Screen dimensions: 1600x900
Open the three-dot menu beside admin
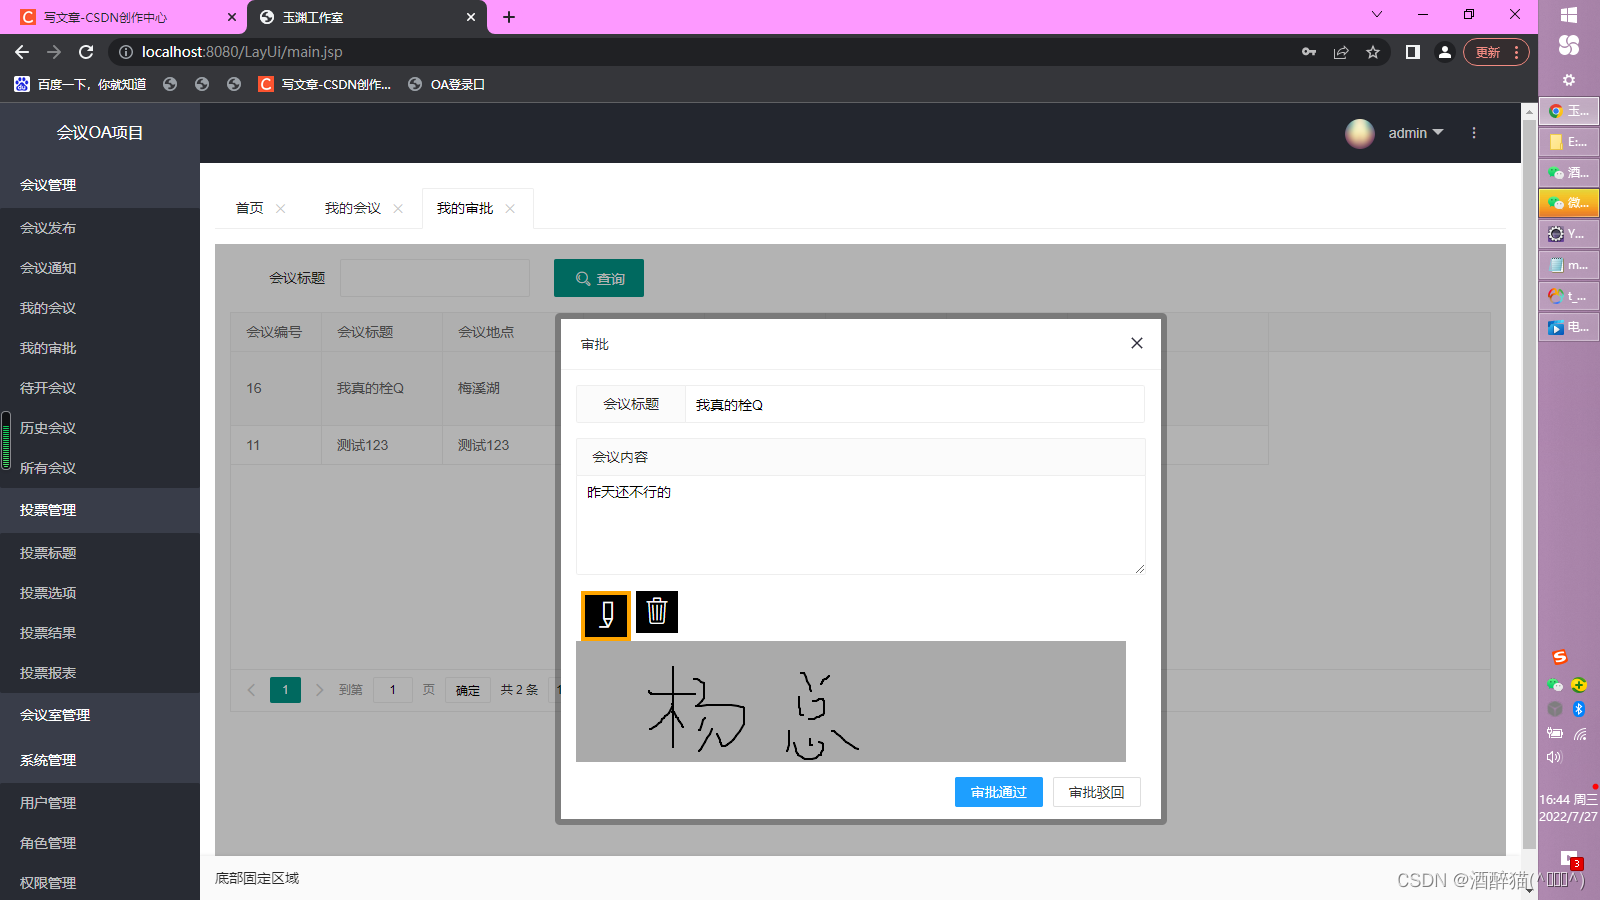1474,133
